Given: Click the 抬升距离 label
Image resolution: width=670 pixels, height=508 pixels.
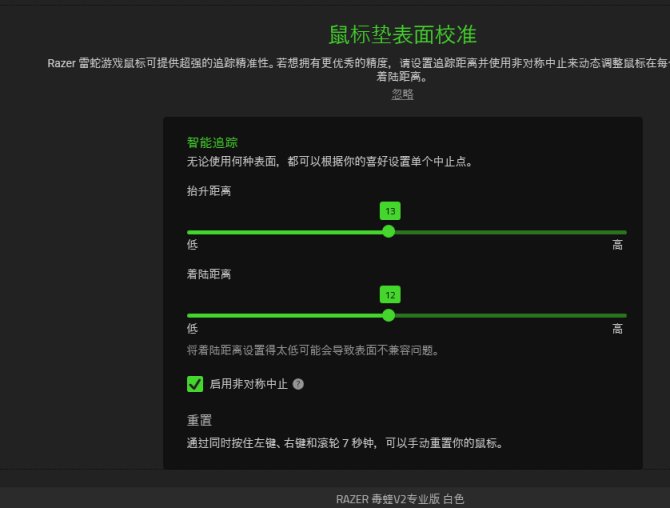Looking at the screenshot, I should tap(209, 191).
